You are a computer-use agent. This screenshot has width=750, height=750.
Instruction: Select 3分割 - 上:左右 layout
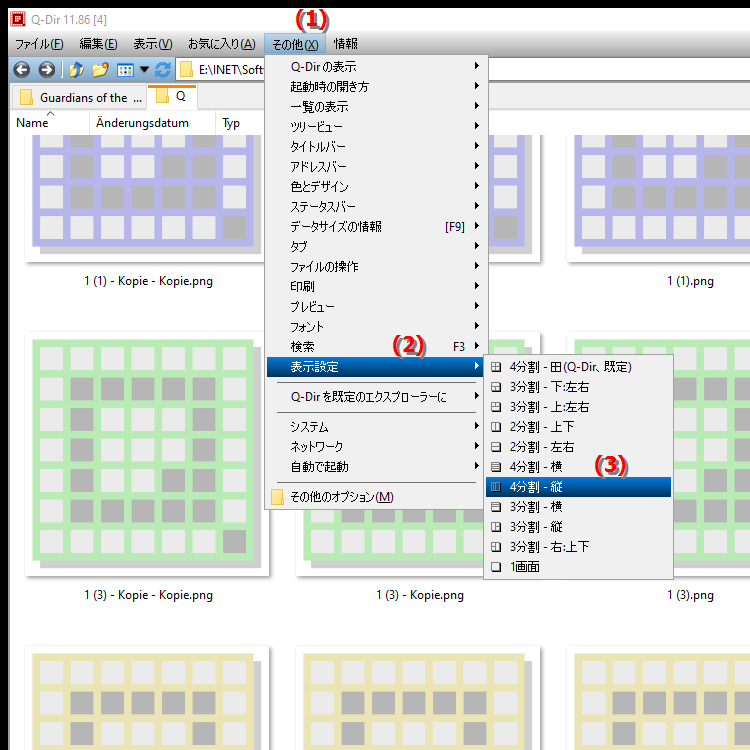[x=578, y=407]
